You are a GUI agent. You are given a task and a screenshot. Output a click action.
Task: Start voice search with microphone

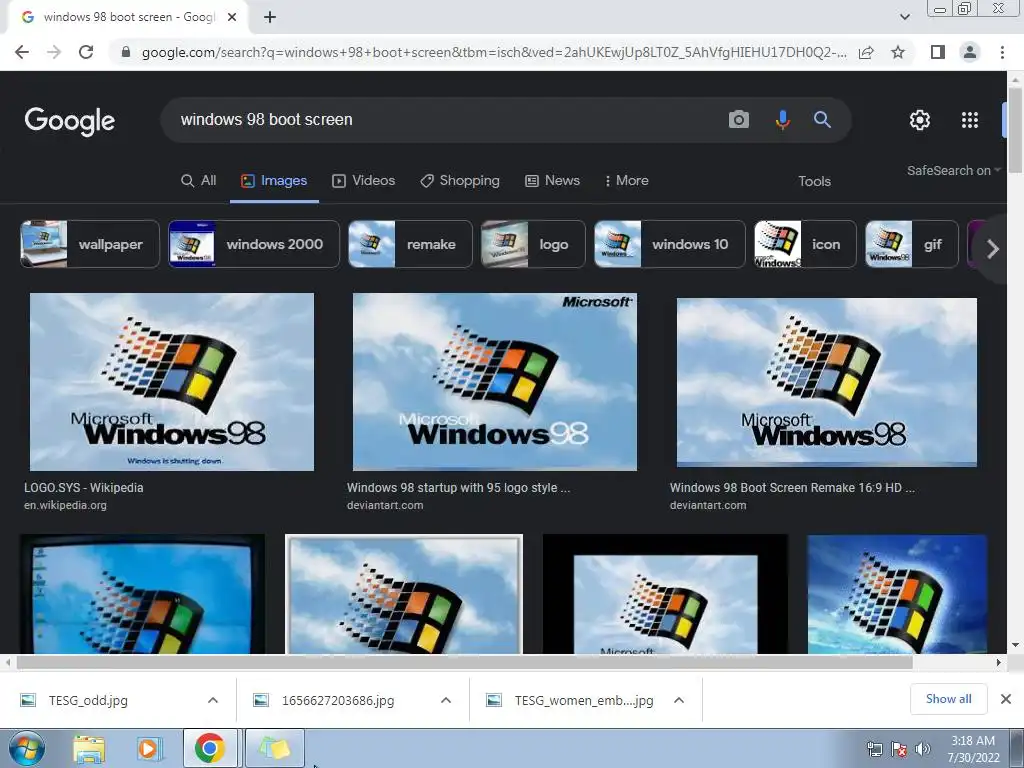pyautogui.click(x=782, y=120)
